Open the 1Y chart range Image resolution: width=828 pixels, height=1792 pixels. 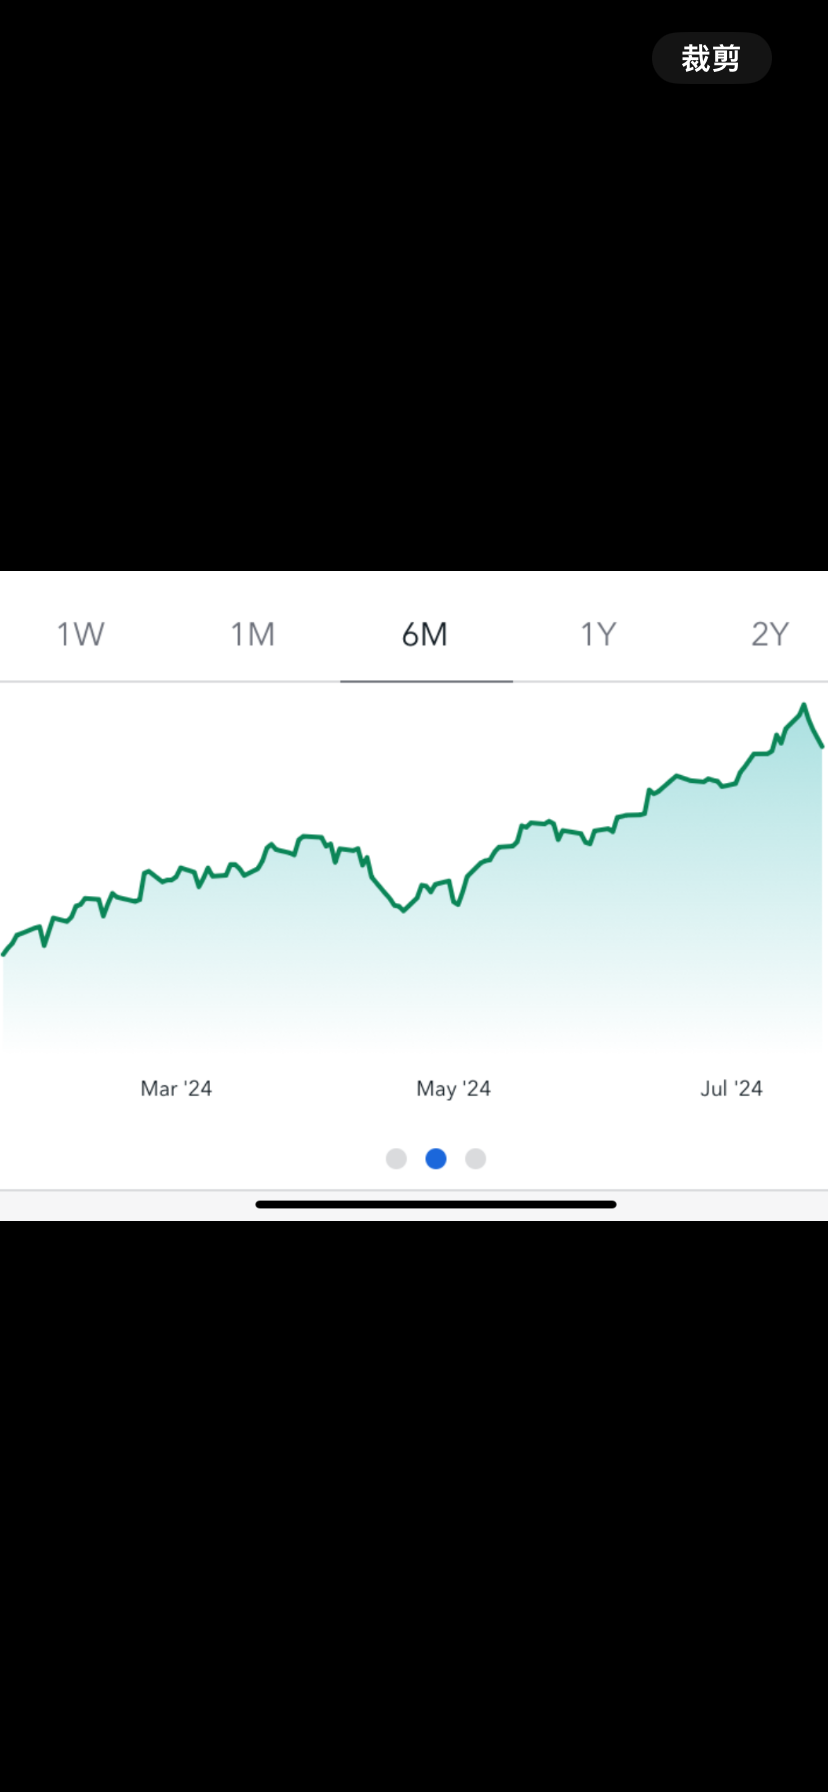[598, 634]
